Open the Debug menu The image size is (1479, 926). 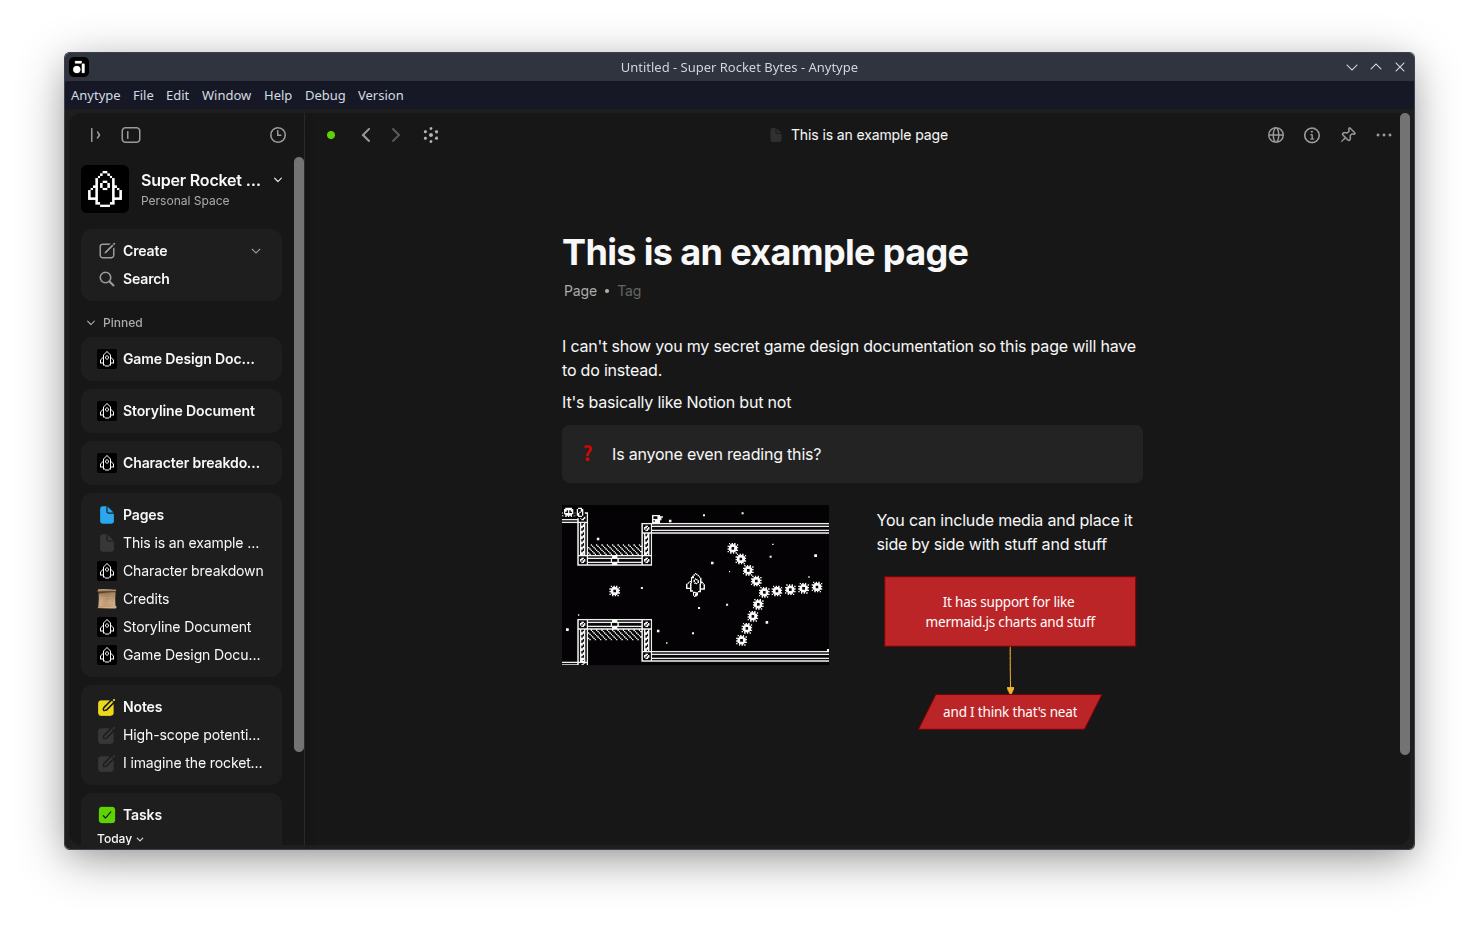tap(324, 95)
